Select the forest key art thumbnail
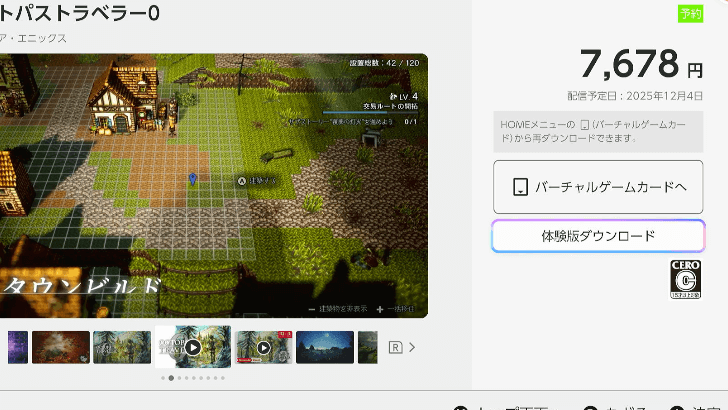Image resolution: width=728 pixels, height=410 pixels. pos(122,347)
